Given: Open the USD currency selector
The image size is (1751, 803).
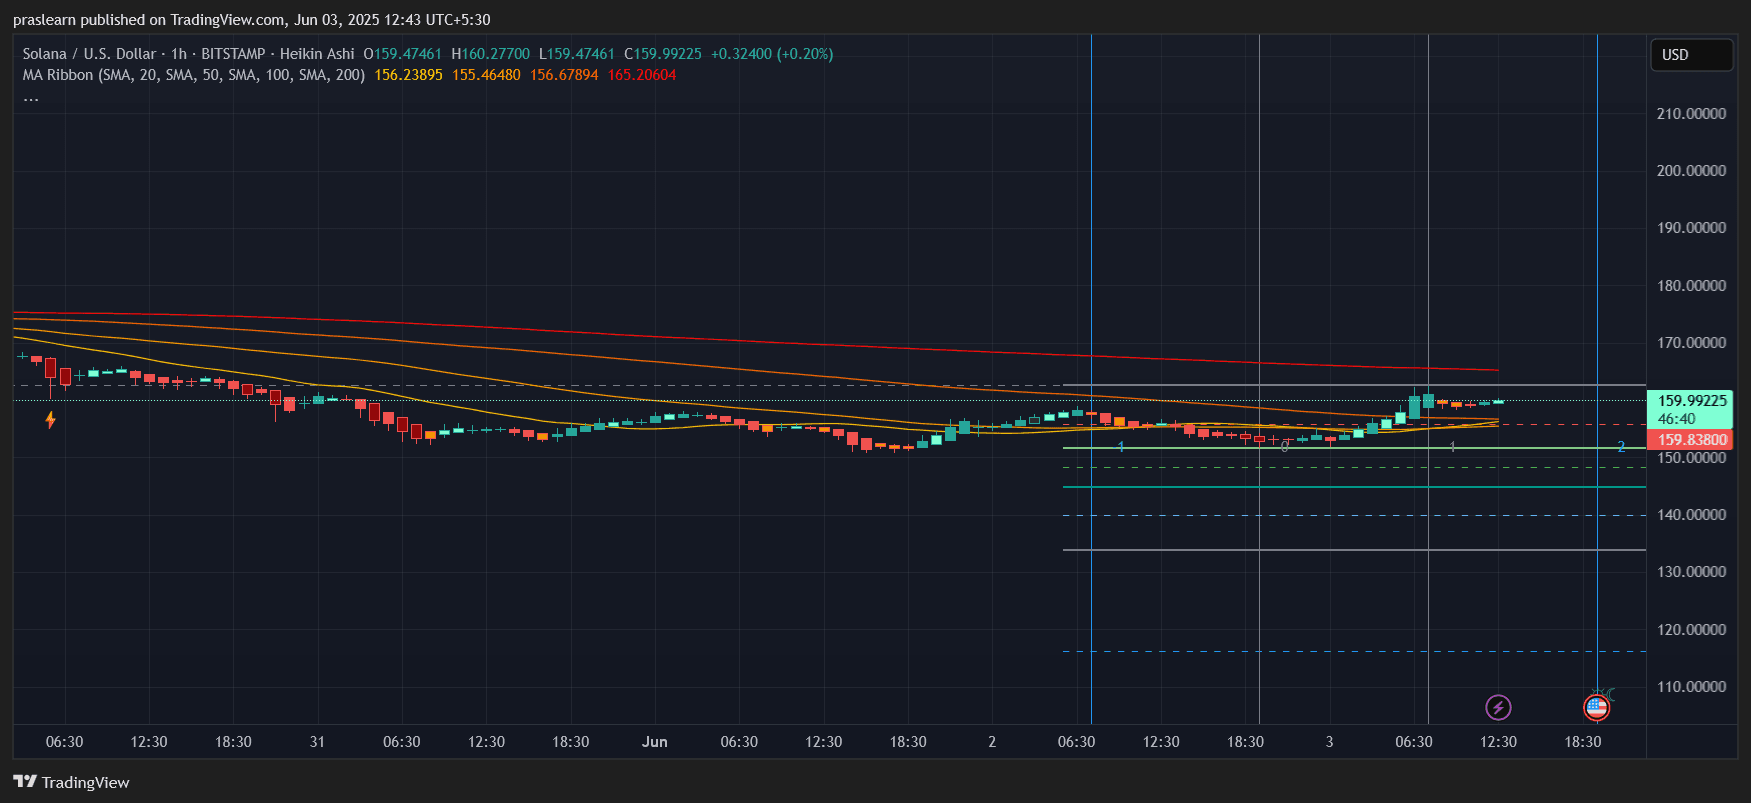Looking at the screenshot, I should 1690,55.
